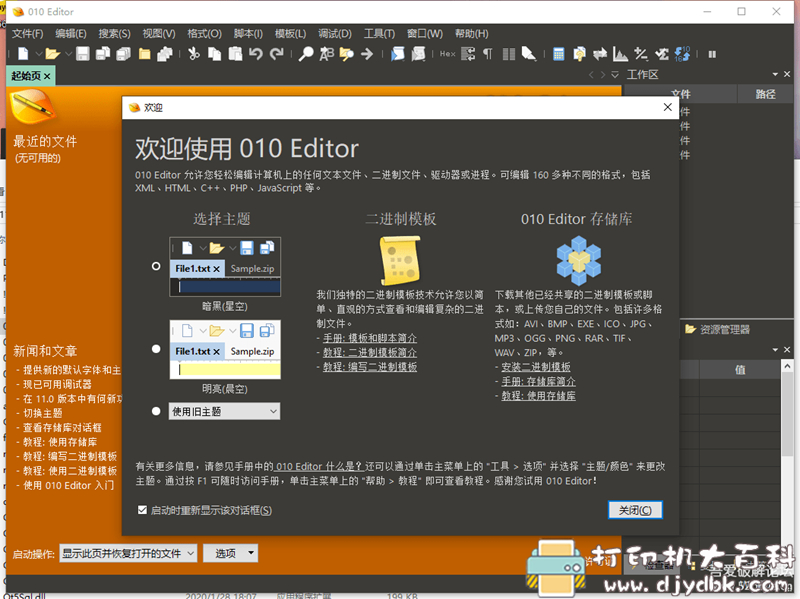Click the highlighter pen toolbar icon
This screenshot has width=800, height=599.
point(529,54)
